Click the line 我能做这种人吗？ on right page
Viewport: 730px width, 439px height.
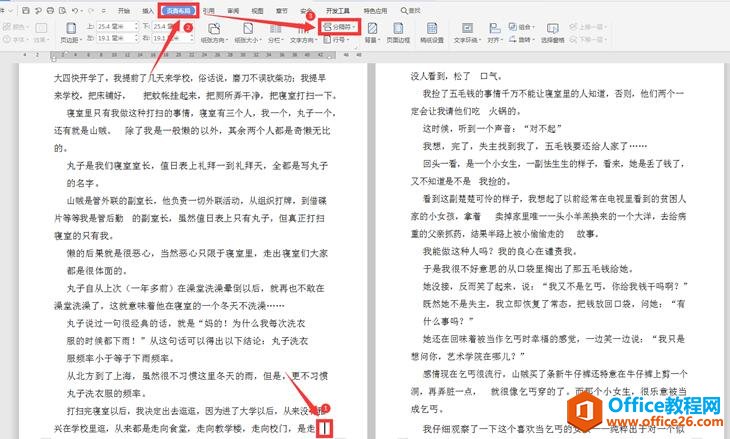pyautogui.click(x=459, y=251)
